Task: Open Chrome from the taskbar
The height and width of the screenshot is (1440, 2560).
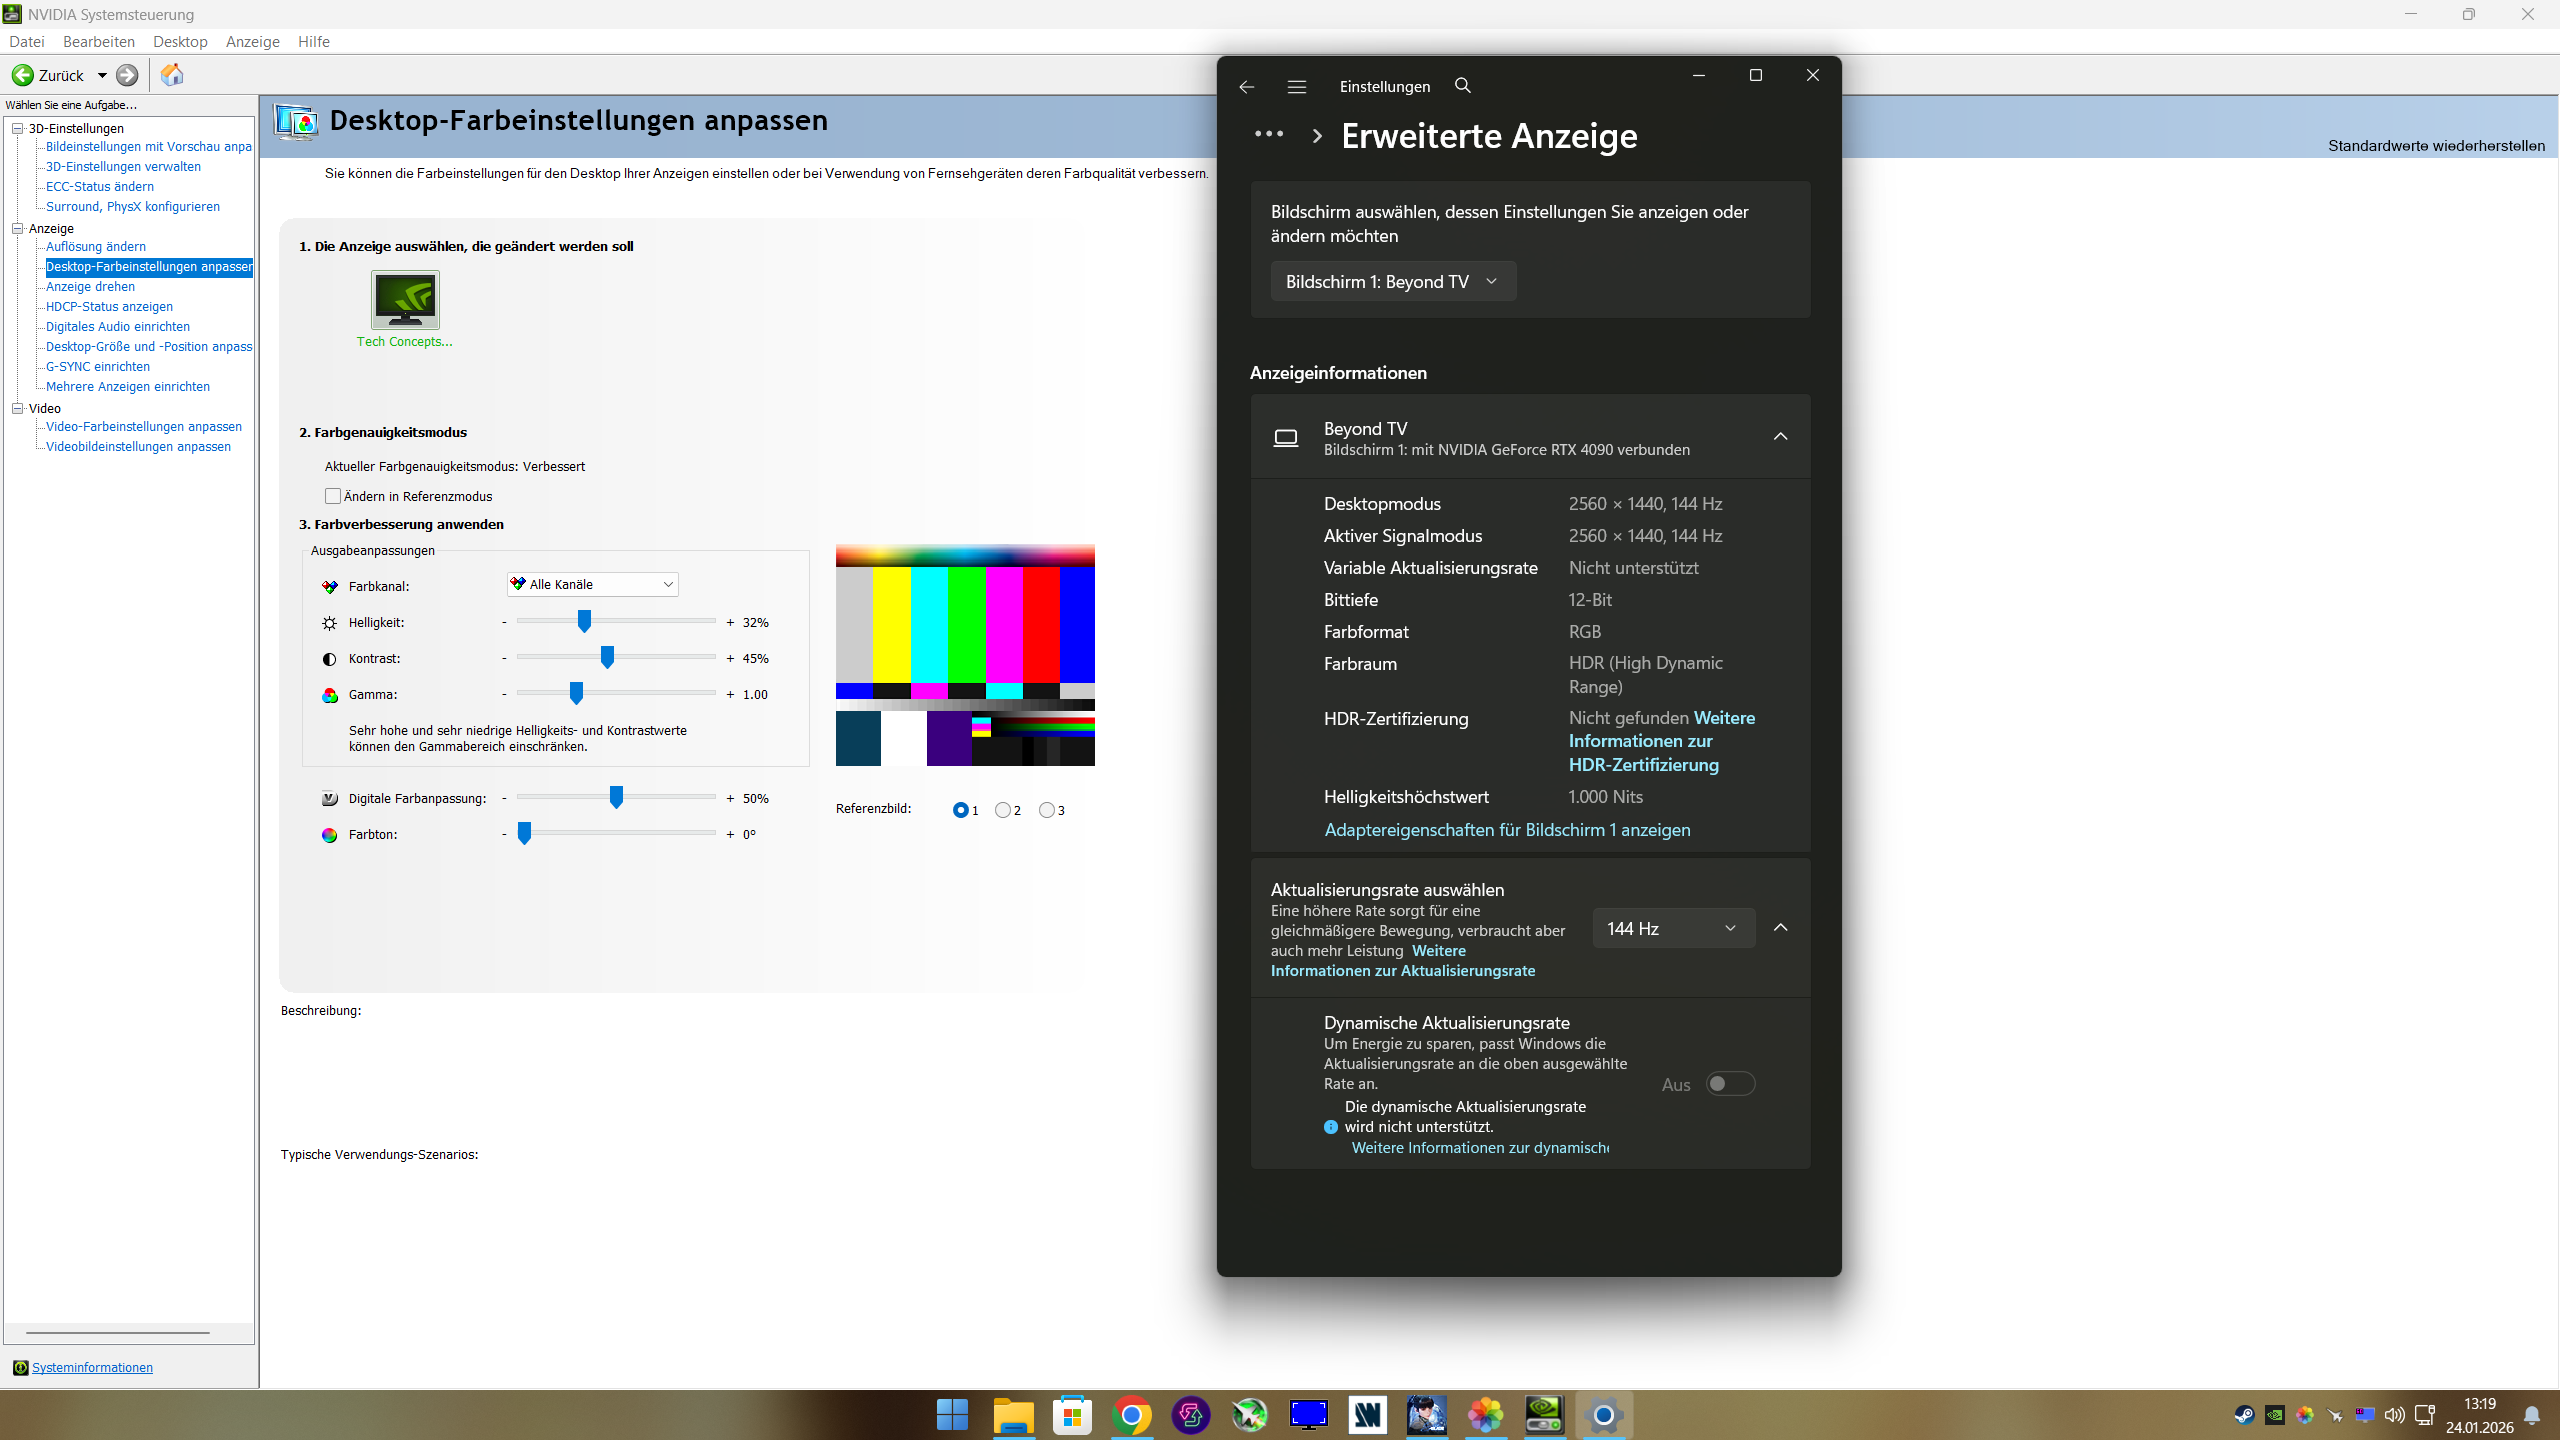Action: 1131,1415
